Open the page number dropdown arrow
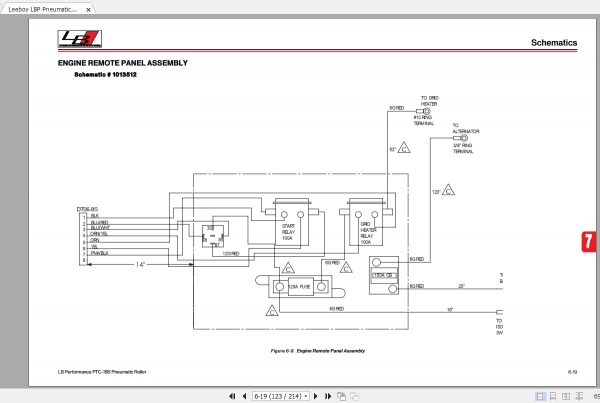Viewport: 600px width, 403px height. pos(306,396)
